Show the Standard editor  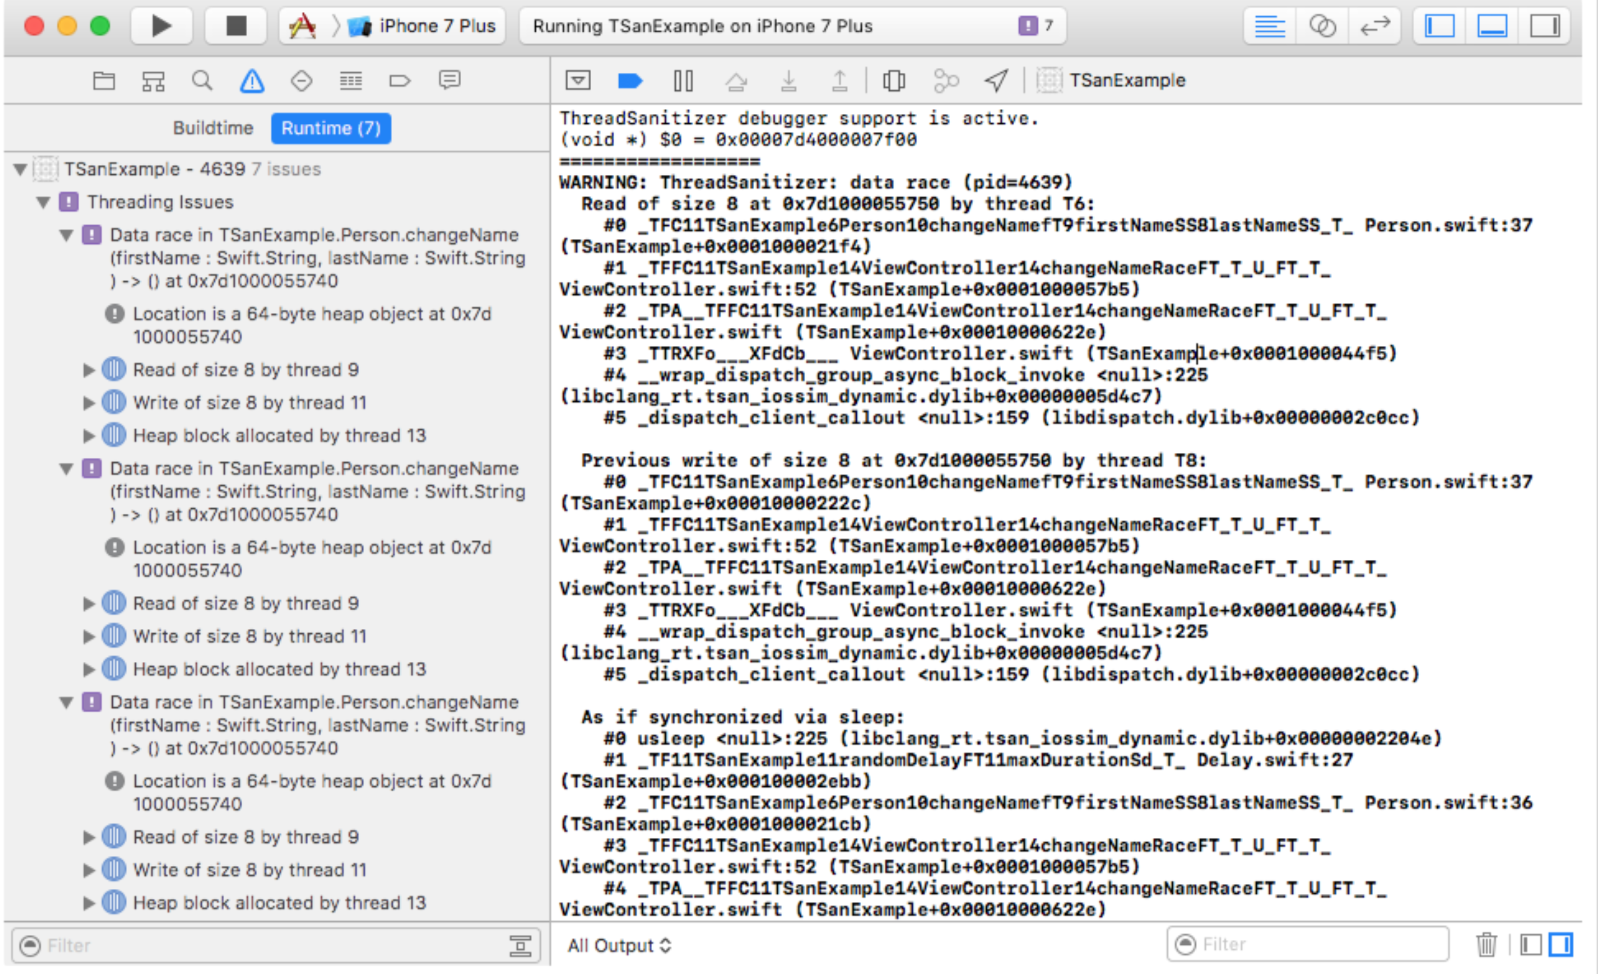tap(1270, 26)
